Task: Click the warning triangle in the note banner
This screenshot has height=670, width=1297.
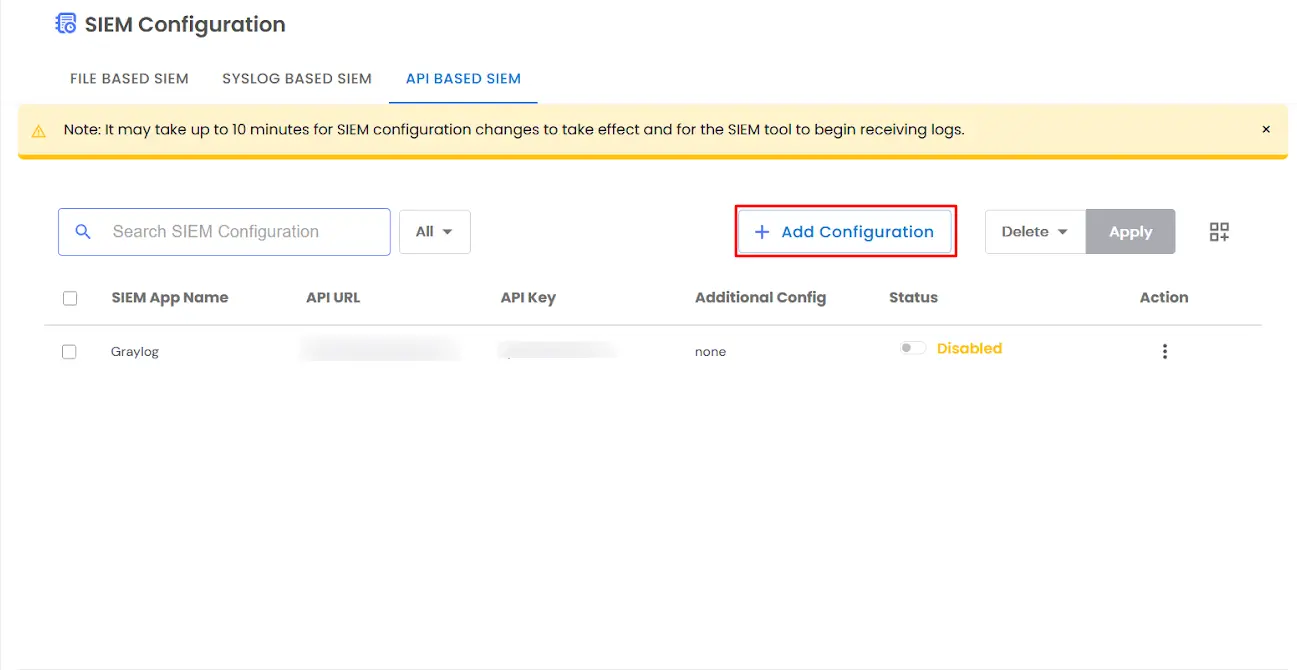Action: 39,130
